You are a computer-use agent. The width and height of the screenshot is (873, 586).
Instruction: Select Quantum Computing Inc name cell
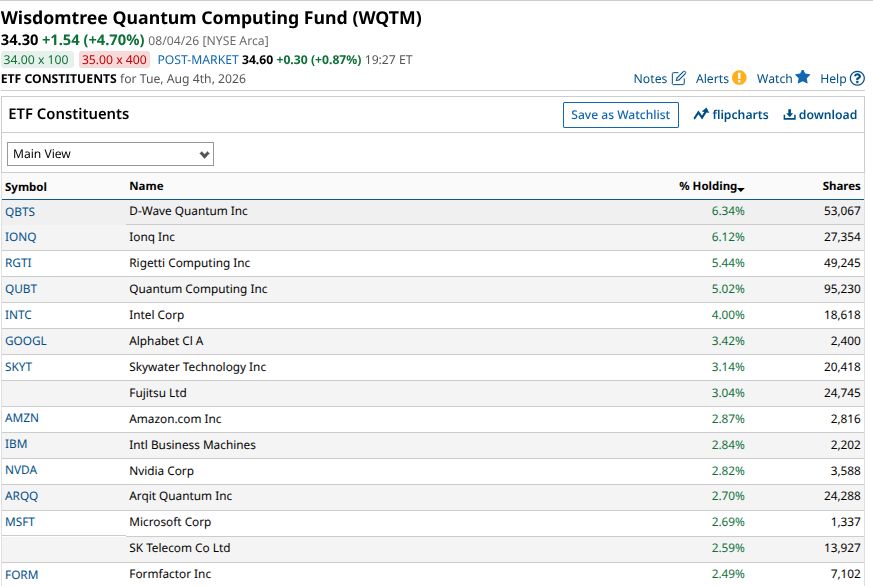pyautogui.click(x=198, y=289)
